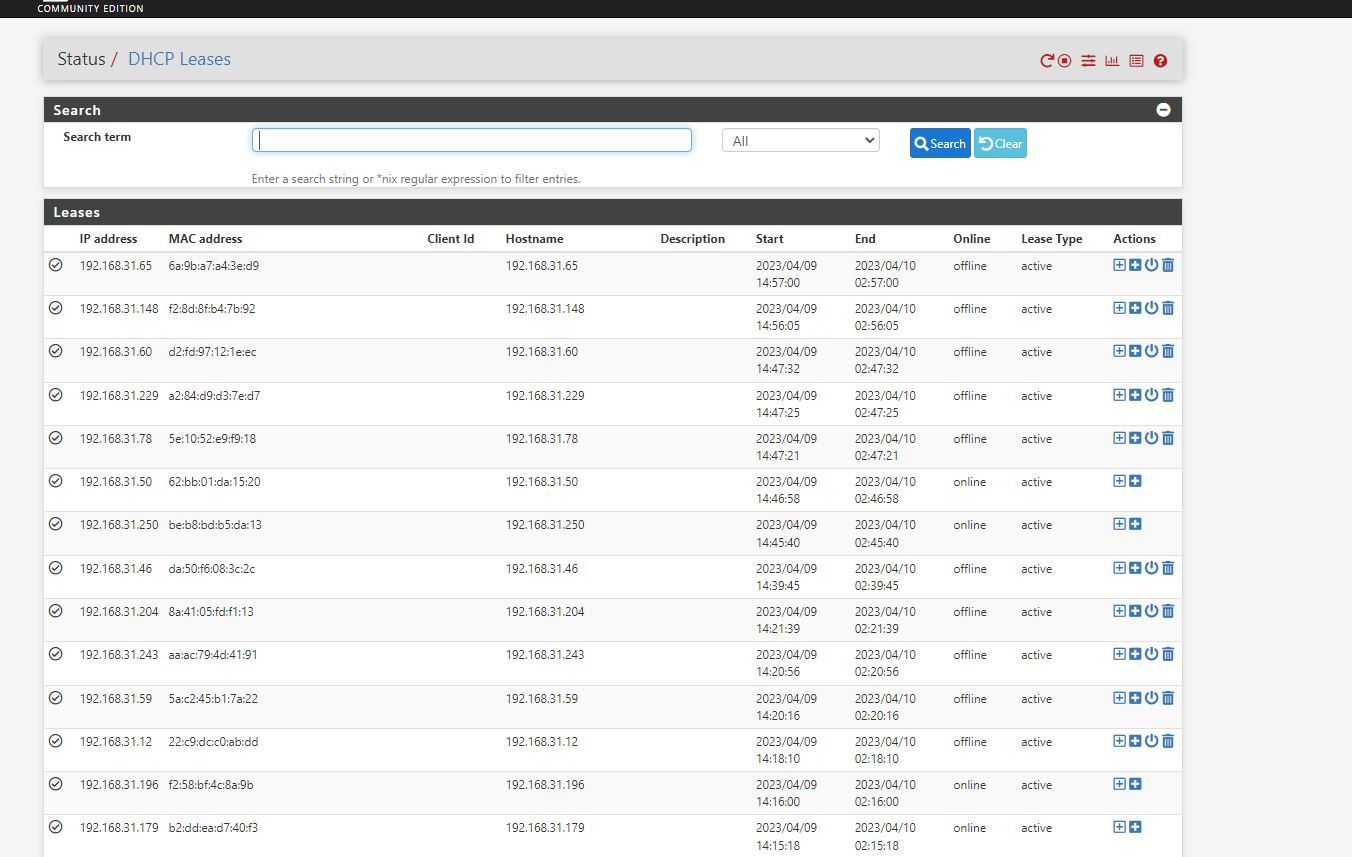Delete lease for 192.168.31.148
This screenshot has width=1352, height=857.
tap(1168, 308)
